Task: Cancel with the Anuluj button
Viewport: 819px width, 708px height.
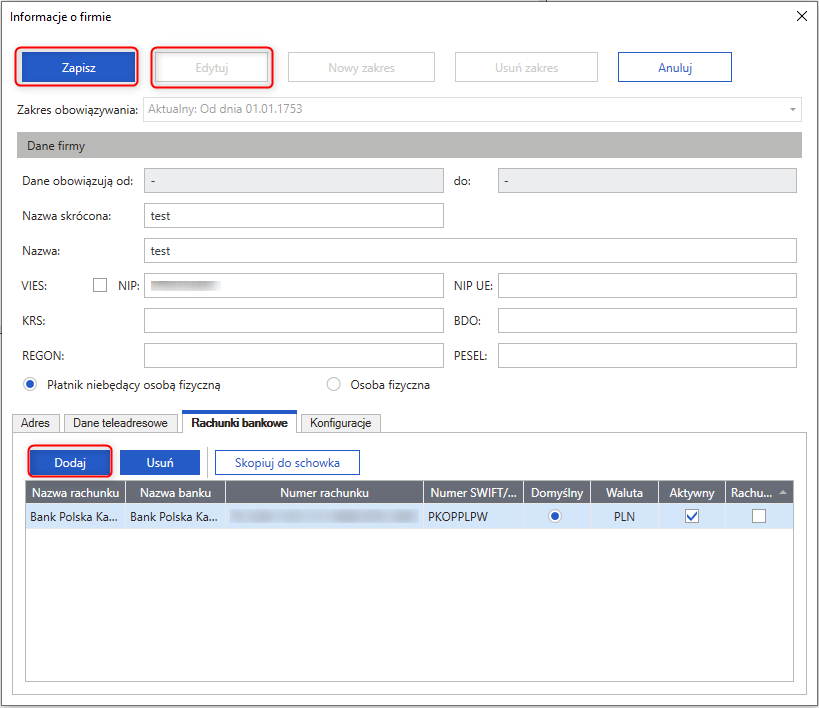Action: tap(675, 67)
